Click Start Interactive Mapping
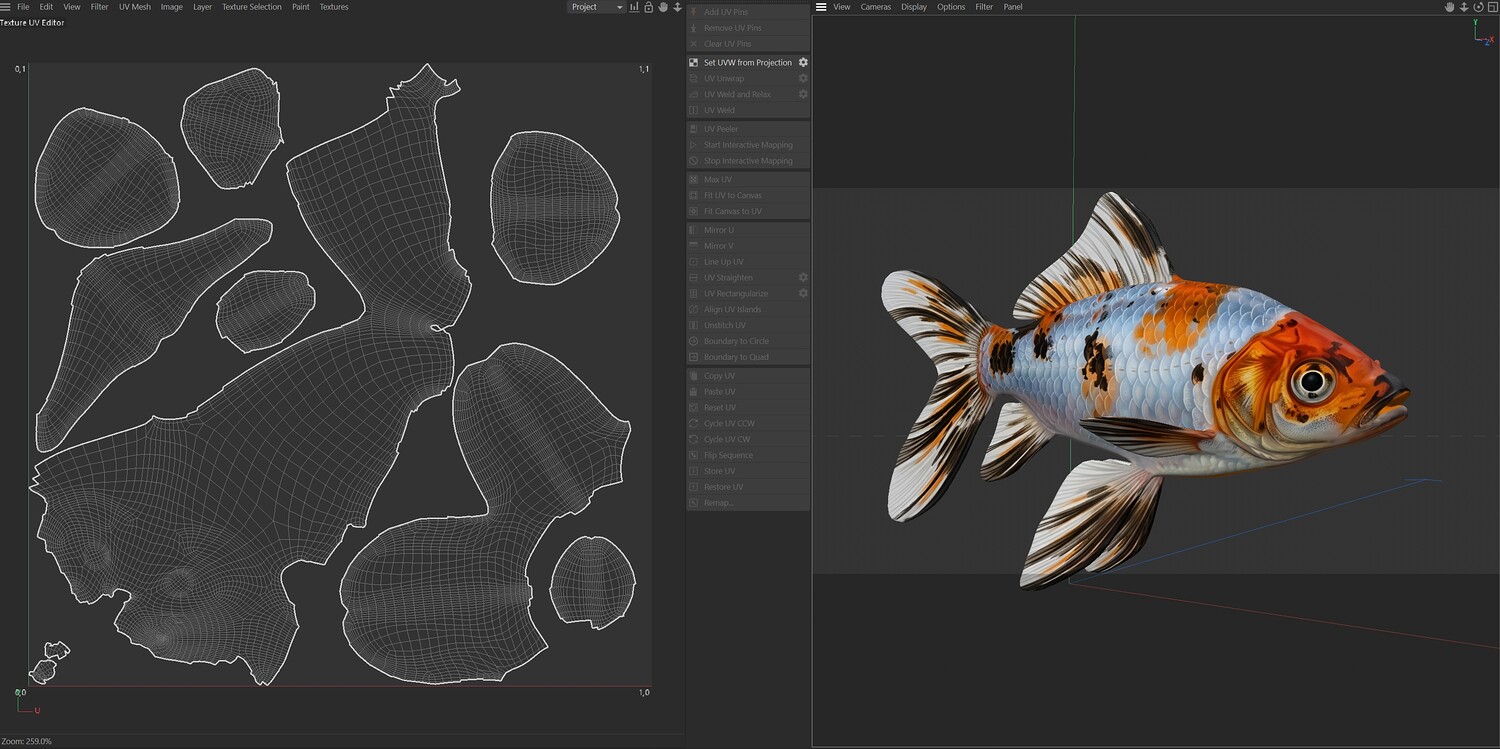This screenshot has height=749, width=1500. [x=748, y=145]
